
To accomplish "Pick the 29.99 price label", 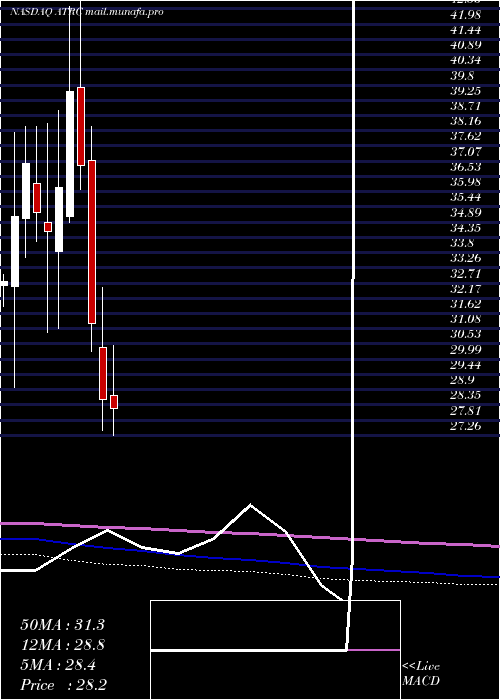I will pos(466,350).
